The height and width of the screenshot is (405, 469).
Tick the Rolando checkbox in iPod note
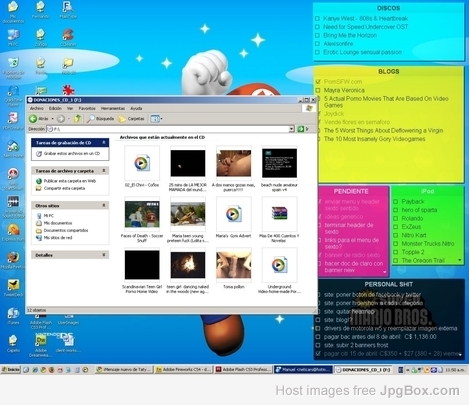[395, 219]
